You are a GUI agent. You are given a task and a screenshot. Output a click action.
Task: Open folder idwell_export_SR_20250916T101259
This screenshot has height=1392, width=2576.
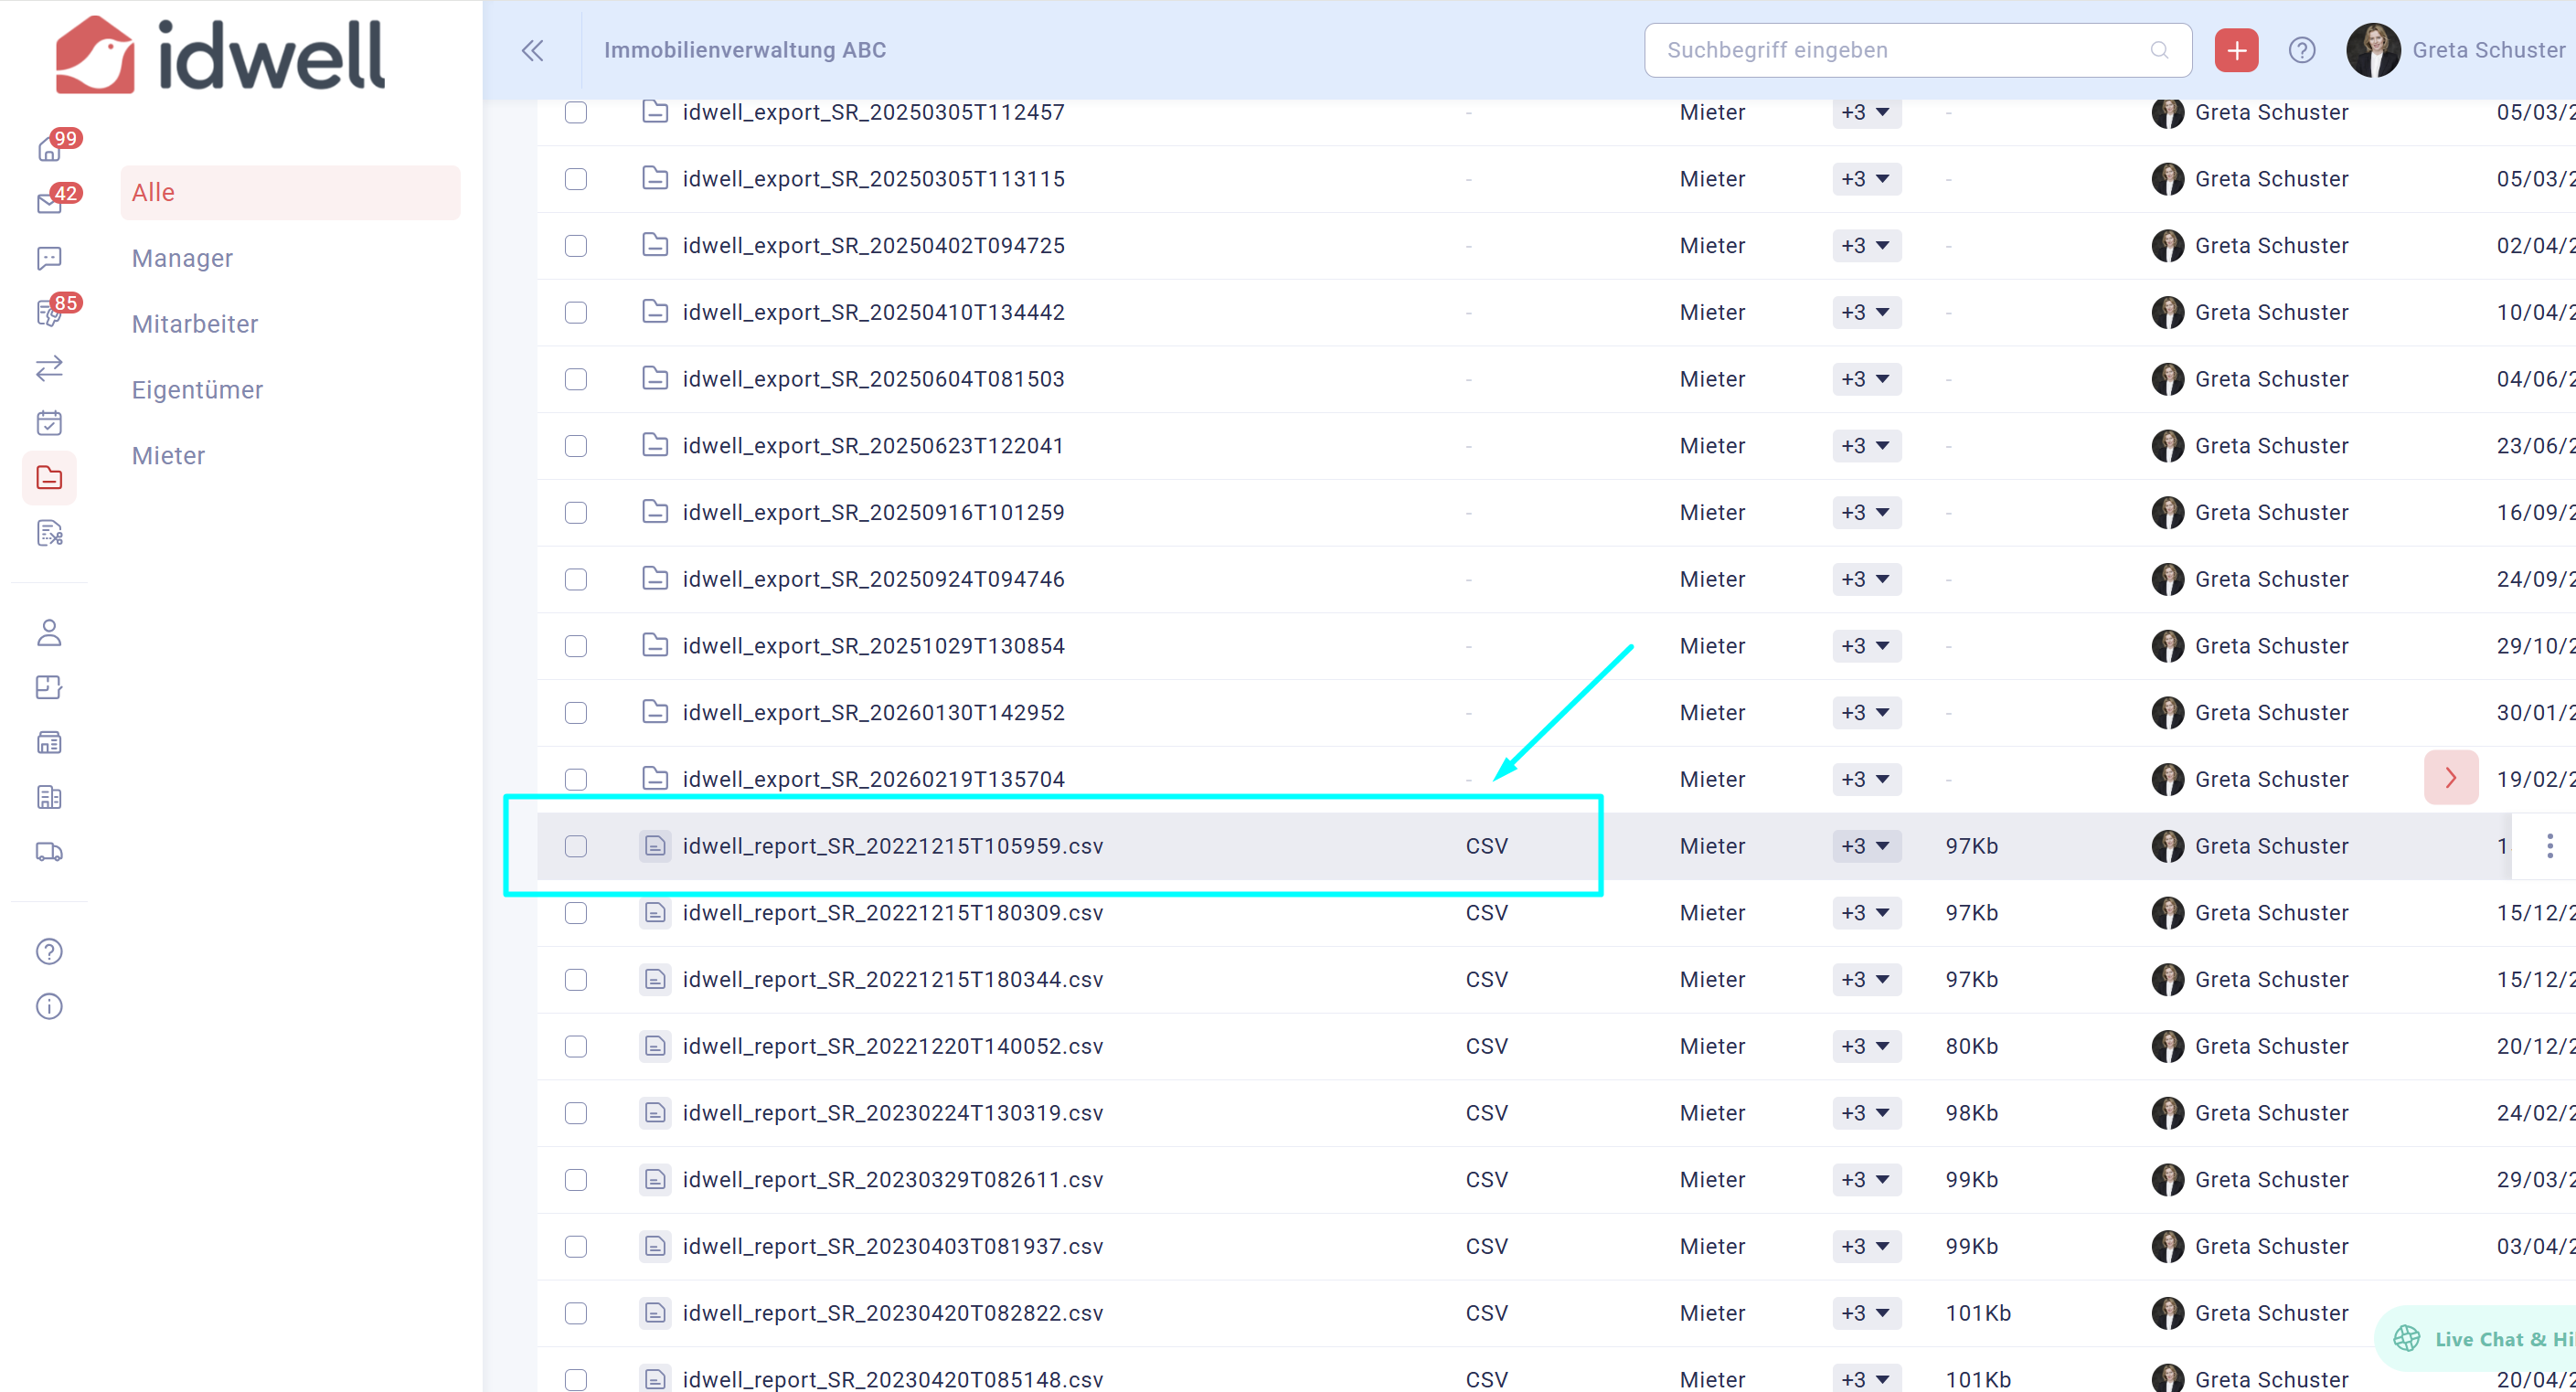click(872, 512)
